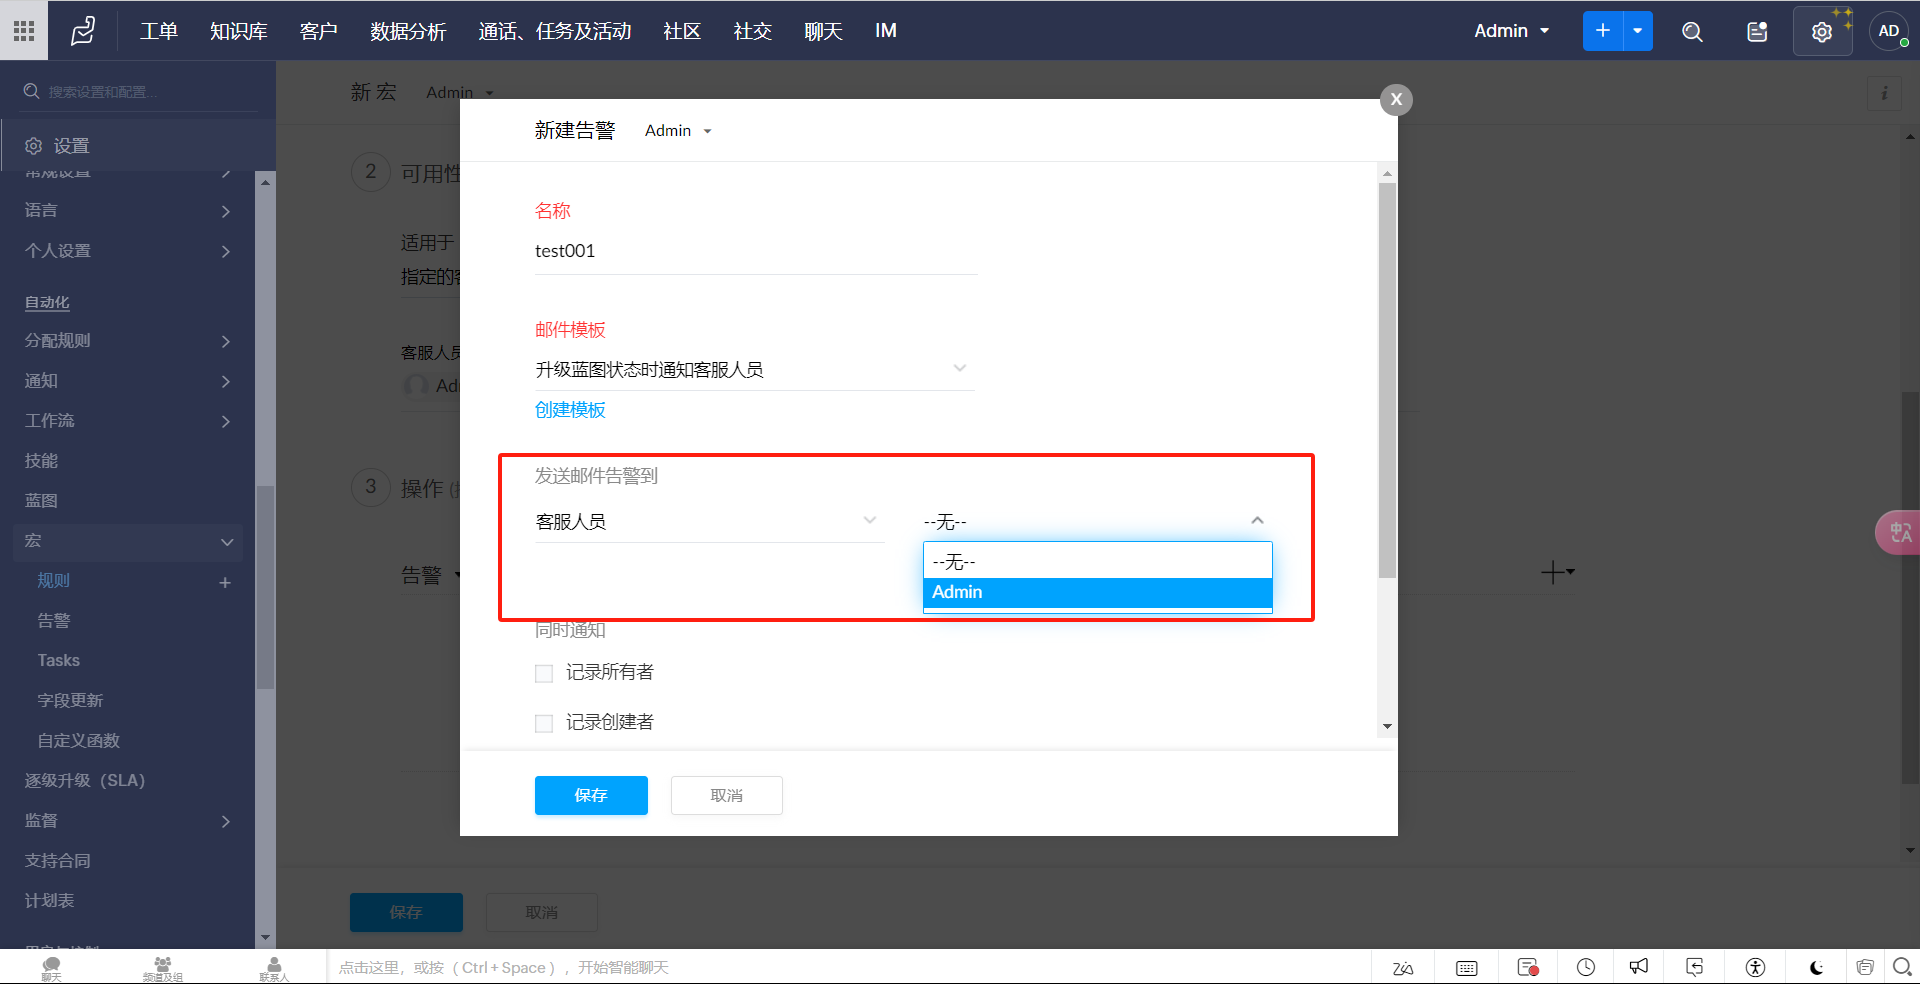Open the settings gear icon in header
The image size is (1920, 984).
(1821, 32)
